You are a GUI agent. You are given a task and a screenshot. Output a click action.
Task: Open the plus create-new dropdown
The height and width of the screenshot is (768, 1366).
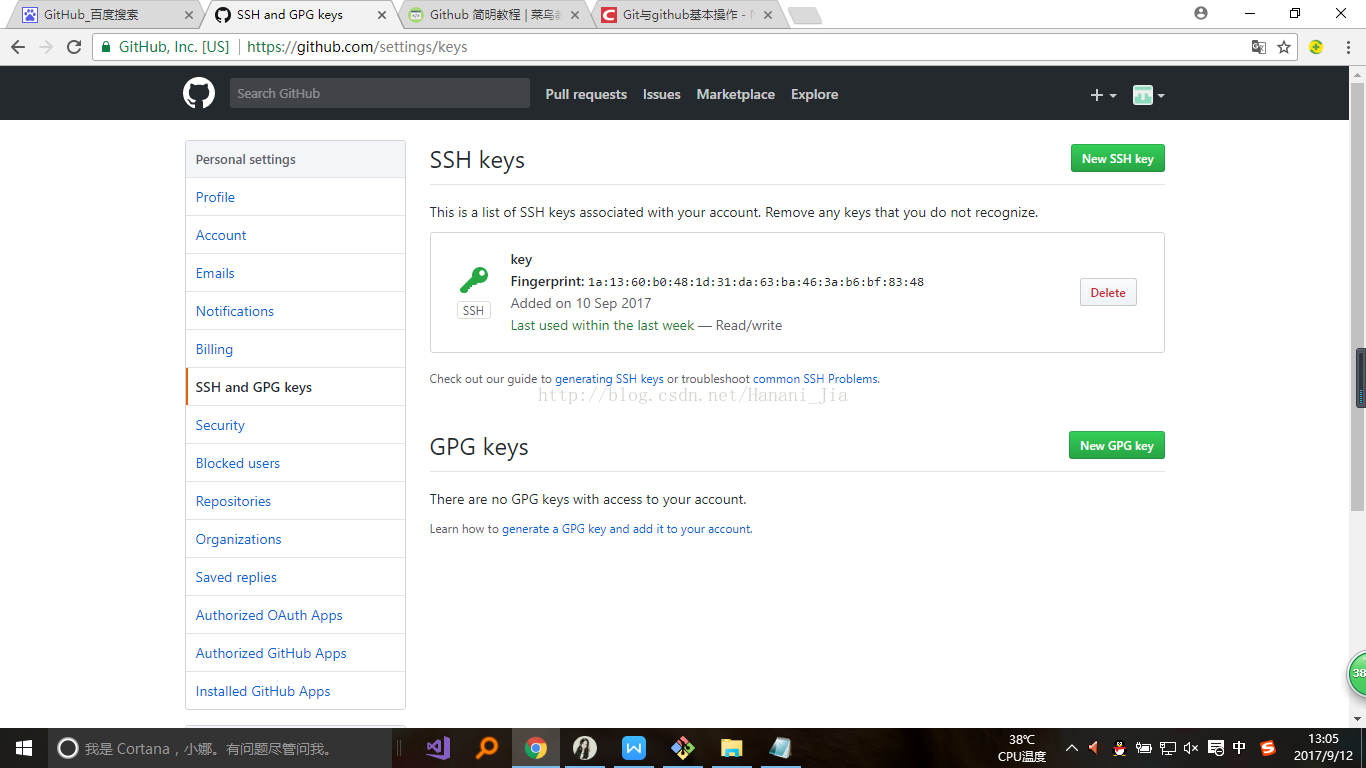(x=1103, y=95)
